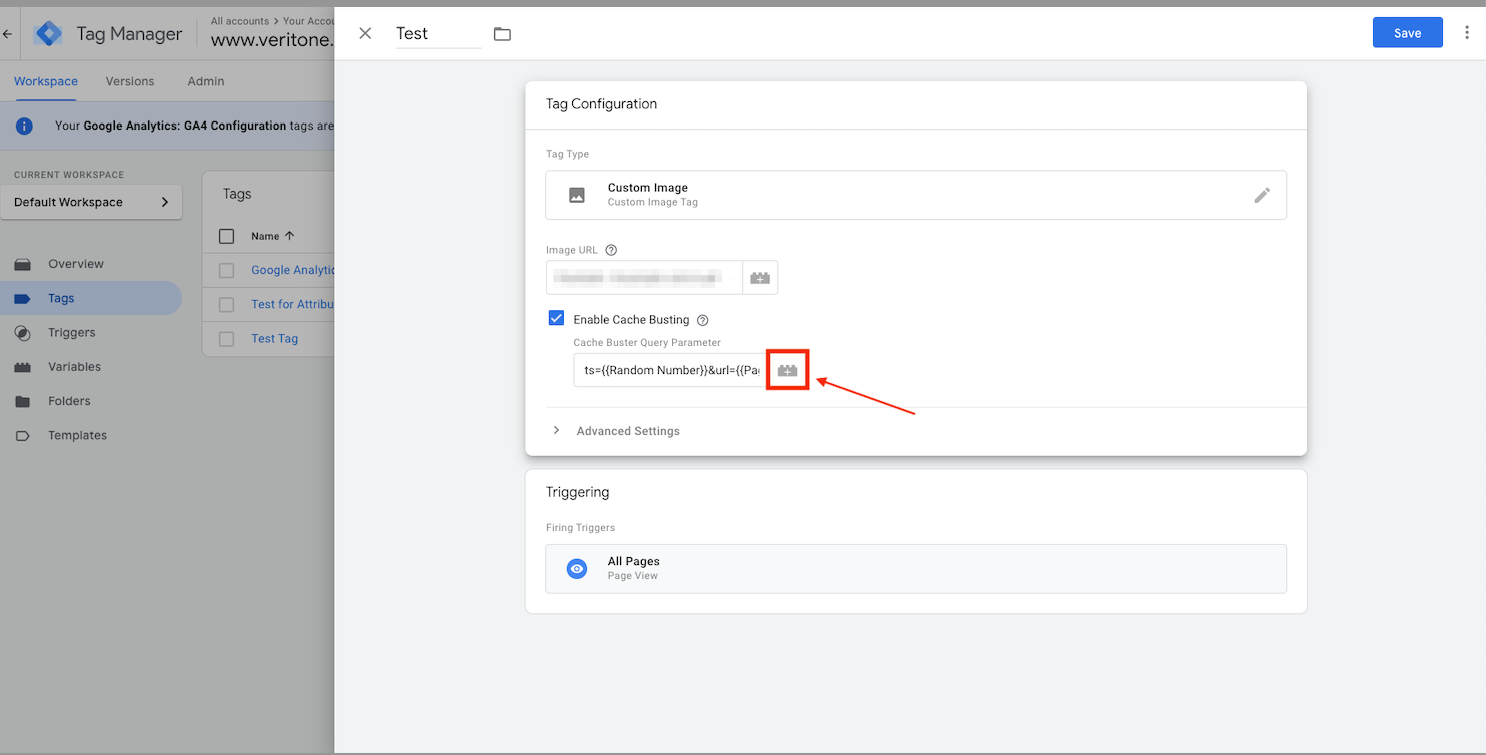This screenshot has height=755, width=1486.
Task: Open the Test Tag link in tags list
Action: (275, 339)
